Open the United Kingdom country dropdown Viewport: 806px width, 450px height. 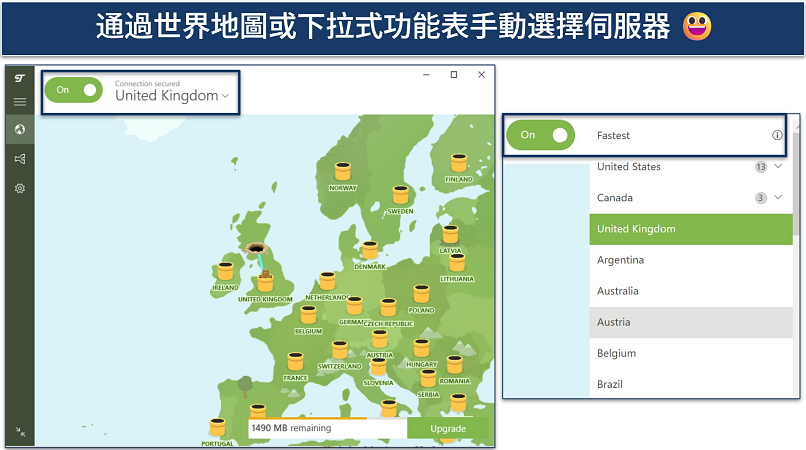click(172, 96)
